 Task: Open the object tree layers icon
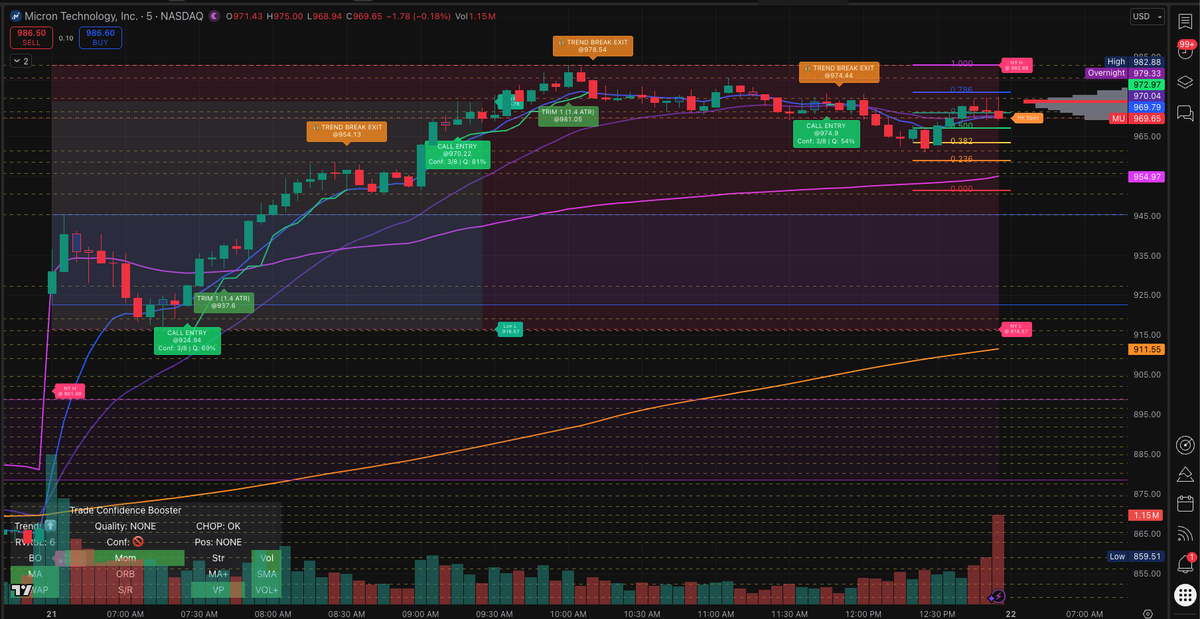1185,82
